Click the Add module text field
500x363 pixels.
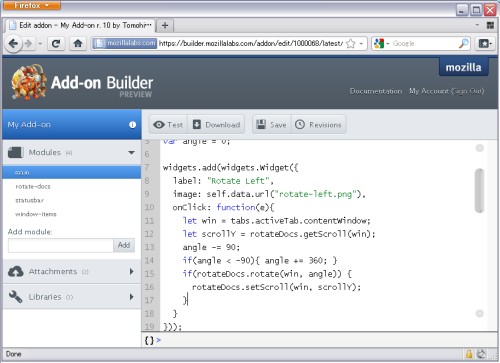coord(61,245)
